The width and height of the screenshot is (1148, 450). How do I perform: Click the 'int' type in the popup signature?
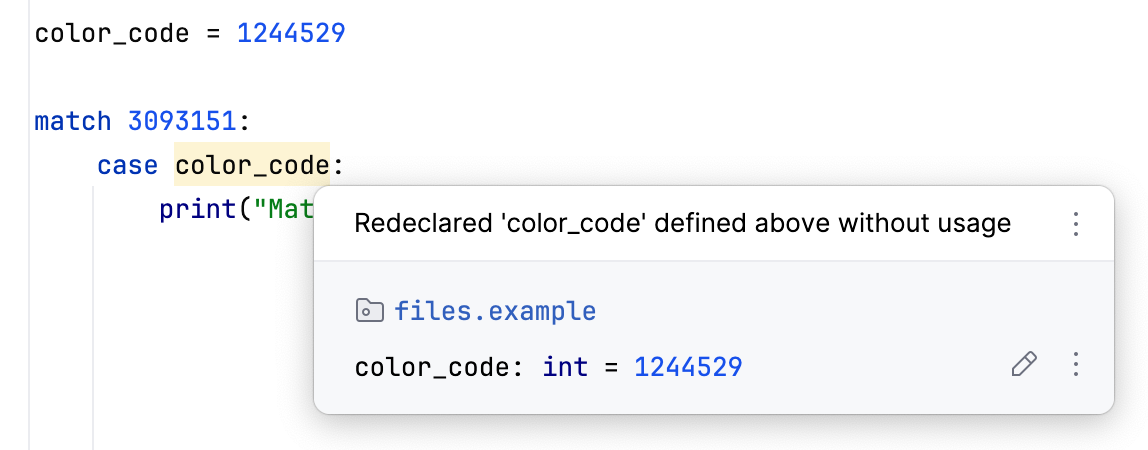tap(565, 367)
